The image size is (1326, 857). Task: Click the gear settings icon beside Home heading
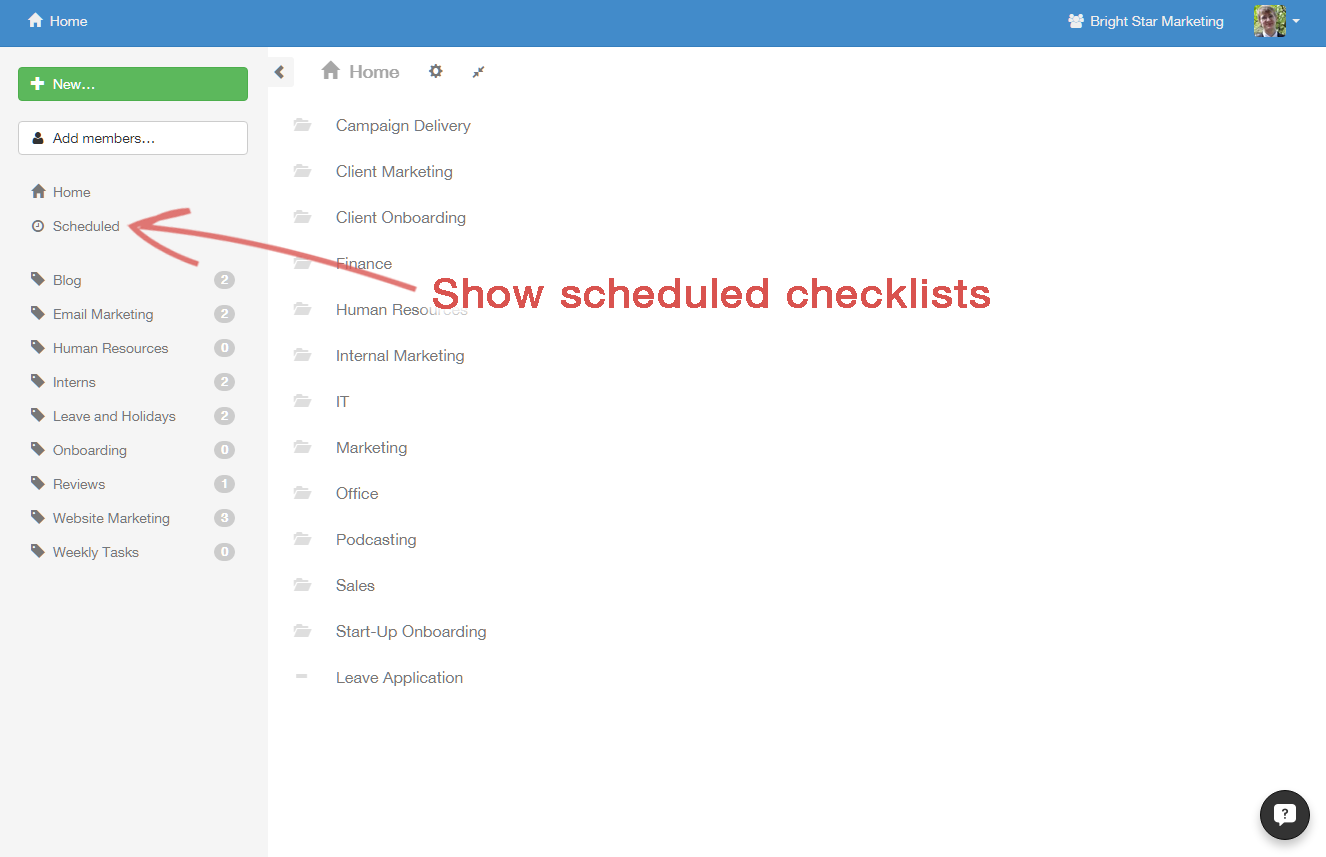[x=435, y=72]
